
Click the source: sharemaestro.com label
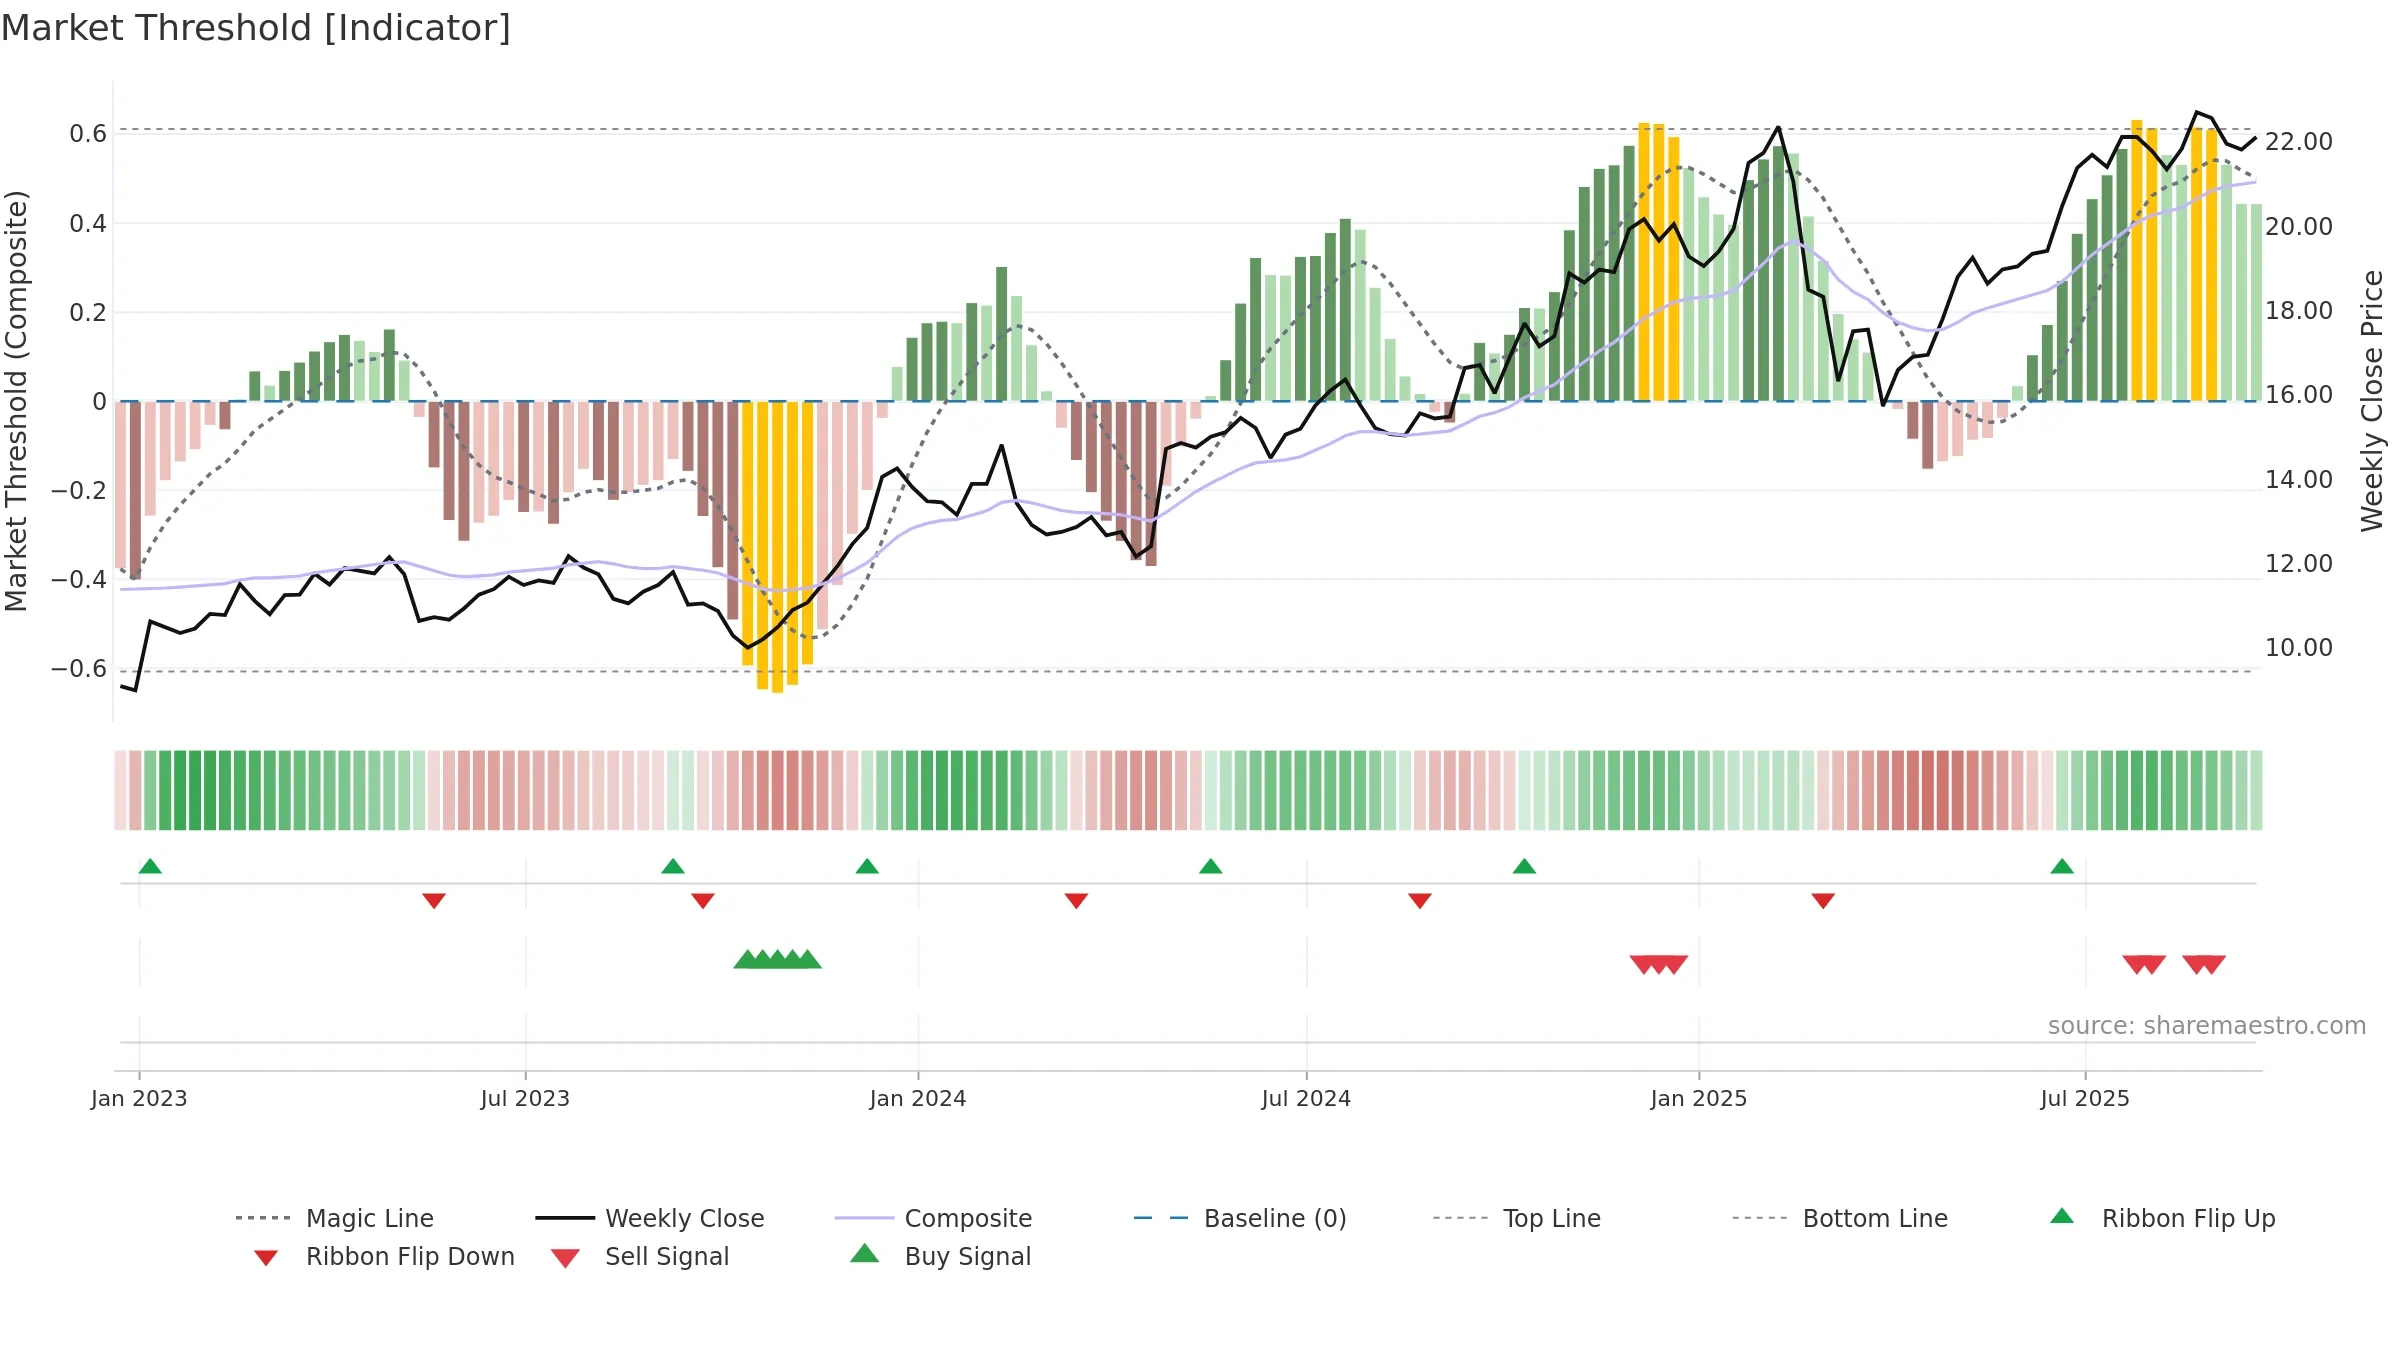(x=2207, y=1026)
